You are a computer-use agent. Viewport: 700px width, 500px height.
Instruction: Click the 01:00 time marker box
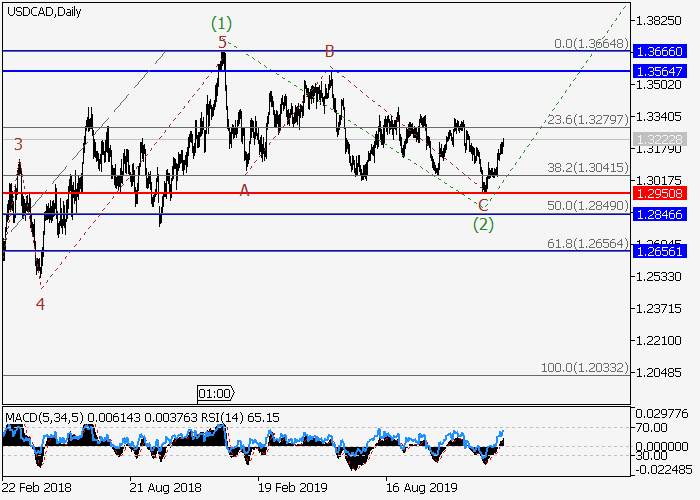(215, 393)
